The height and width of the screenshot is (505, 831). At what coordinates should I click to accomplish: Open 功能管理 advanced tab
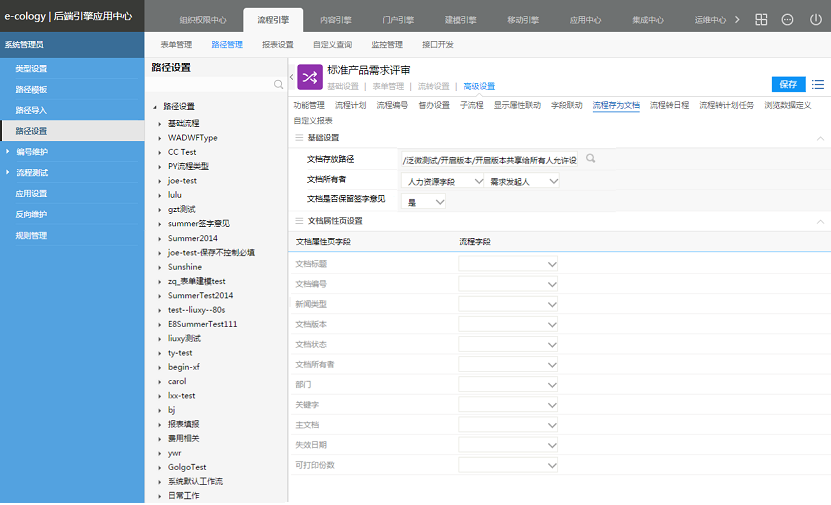coord(309,105)
